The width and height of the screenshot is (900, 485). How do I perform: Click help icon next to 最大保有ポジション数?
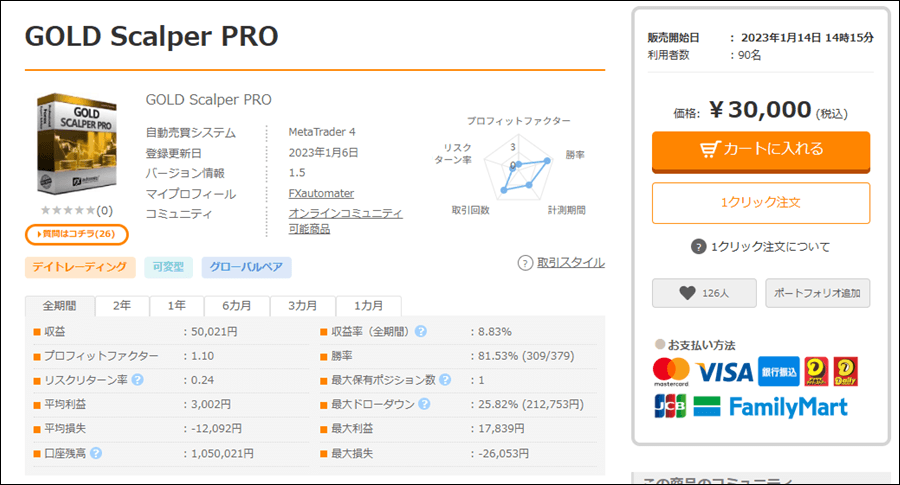pyautogui.click(x=445, y=379)
